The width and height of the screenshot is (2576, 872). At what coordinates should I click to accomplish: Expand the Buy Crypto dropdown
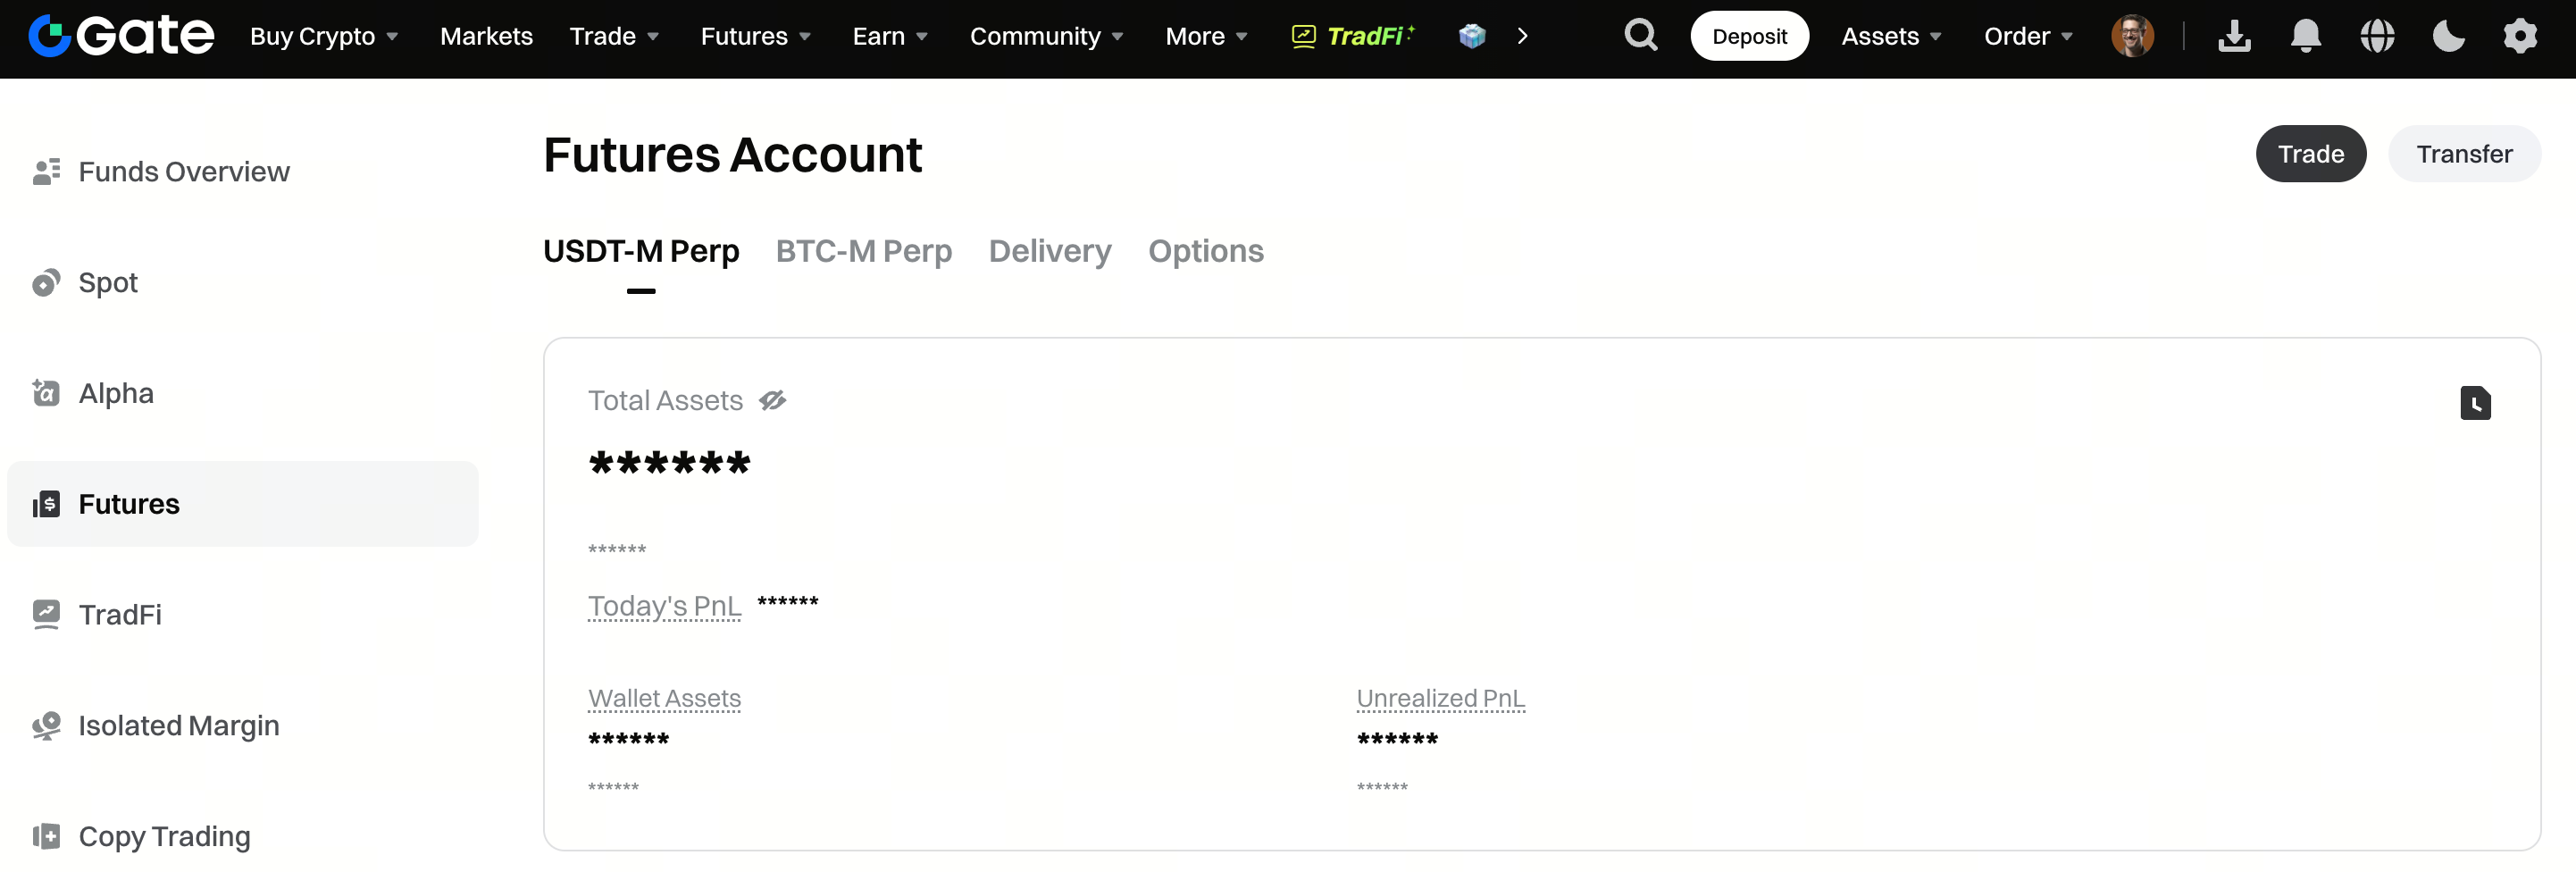(x=324, y=36)
